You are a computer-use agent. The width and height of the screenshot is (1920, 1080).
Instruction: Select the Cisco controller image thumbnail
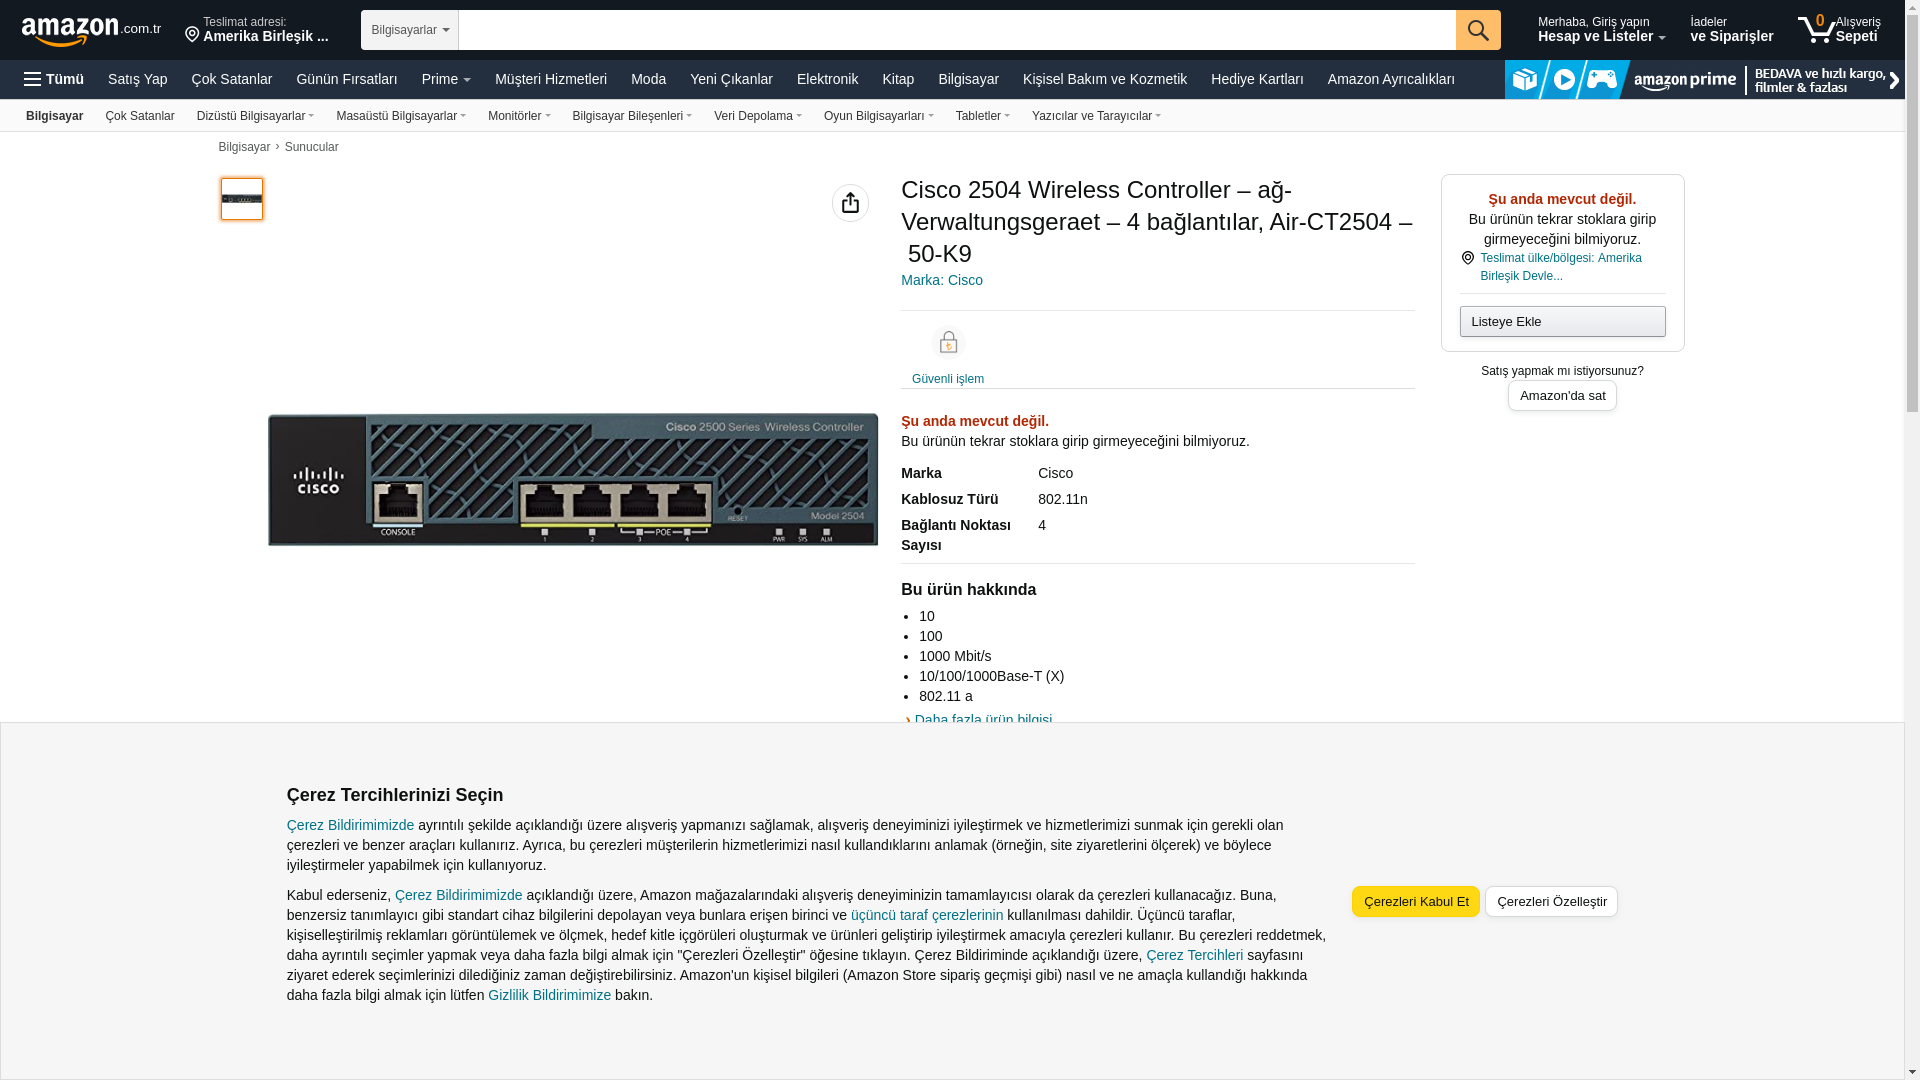click(242, 199)
